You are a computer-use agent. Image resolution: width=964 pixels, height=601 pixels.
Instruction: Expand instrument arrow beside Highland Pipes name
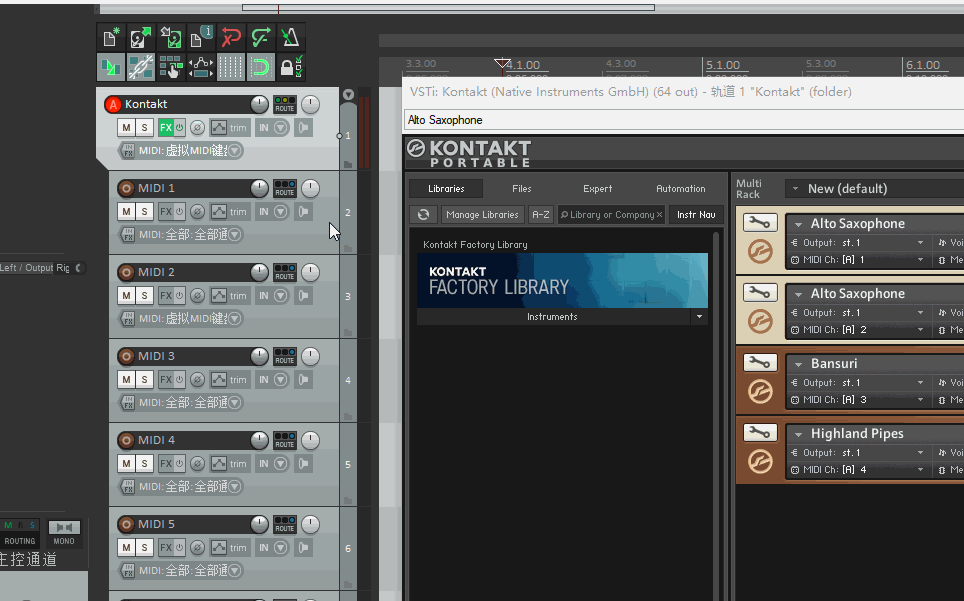tap(798, 434)
